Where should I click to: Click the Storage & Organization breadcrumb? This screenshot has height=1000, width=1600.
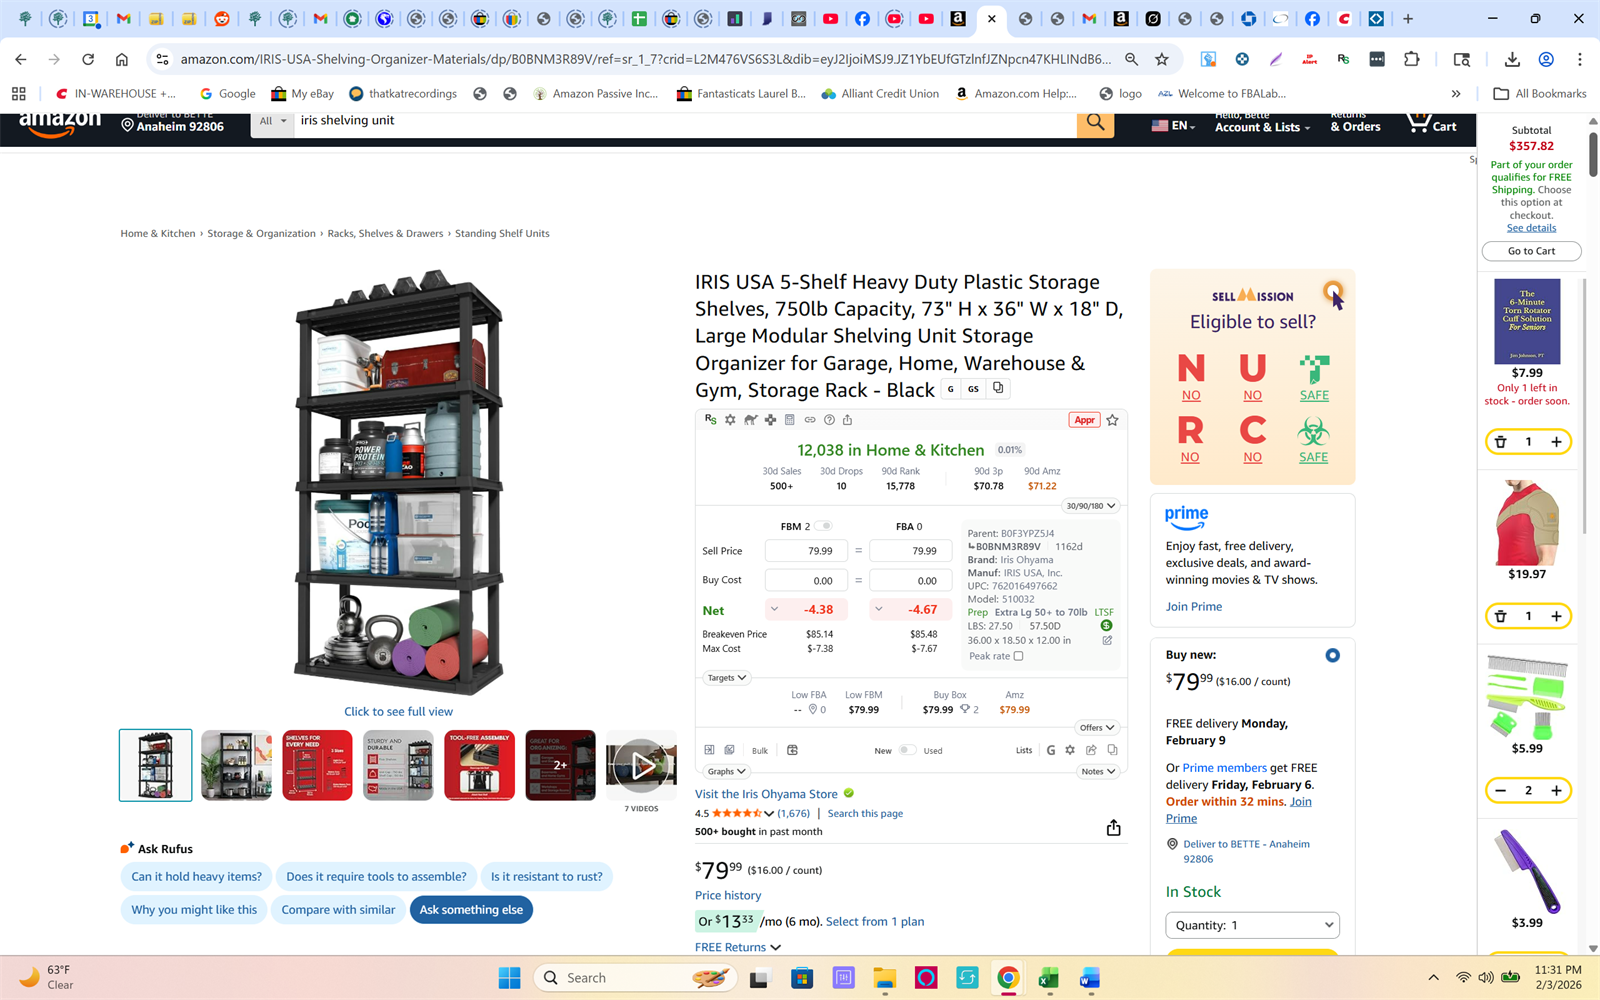tap(261, 234)
